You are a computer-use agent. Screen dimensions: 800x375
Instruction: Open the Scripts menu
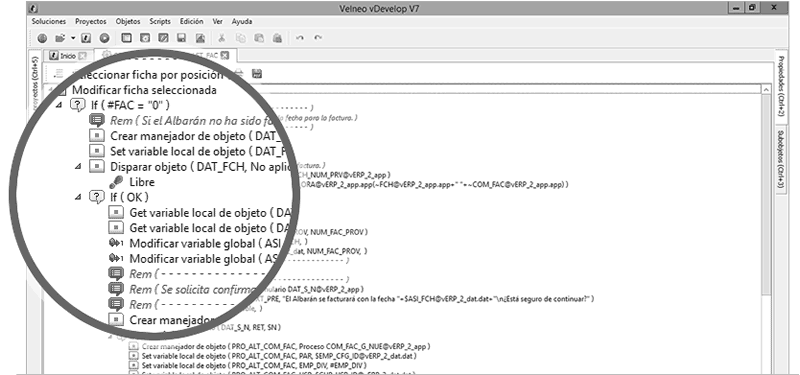pyautogui.click(x=160, y=21)
